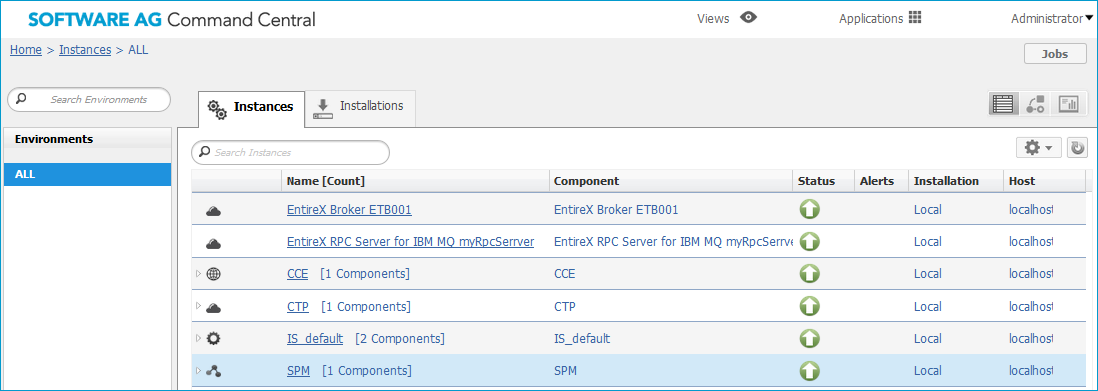Click in the Search Environments field
1098x391 pixels.
tap(89, 100)
